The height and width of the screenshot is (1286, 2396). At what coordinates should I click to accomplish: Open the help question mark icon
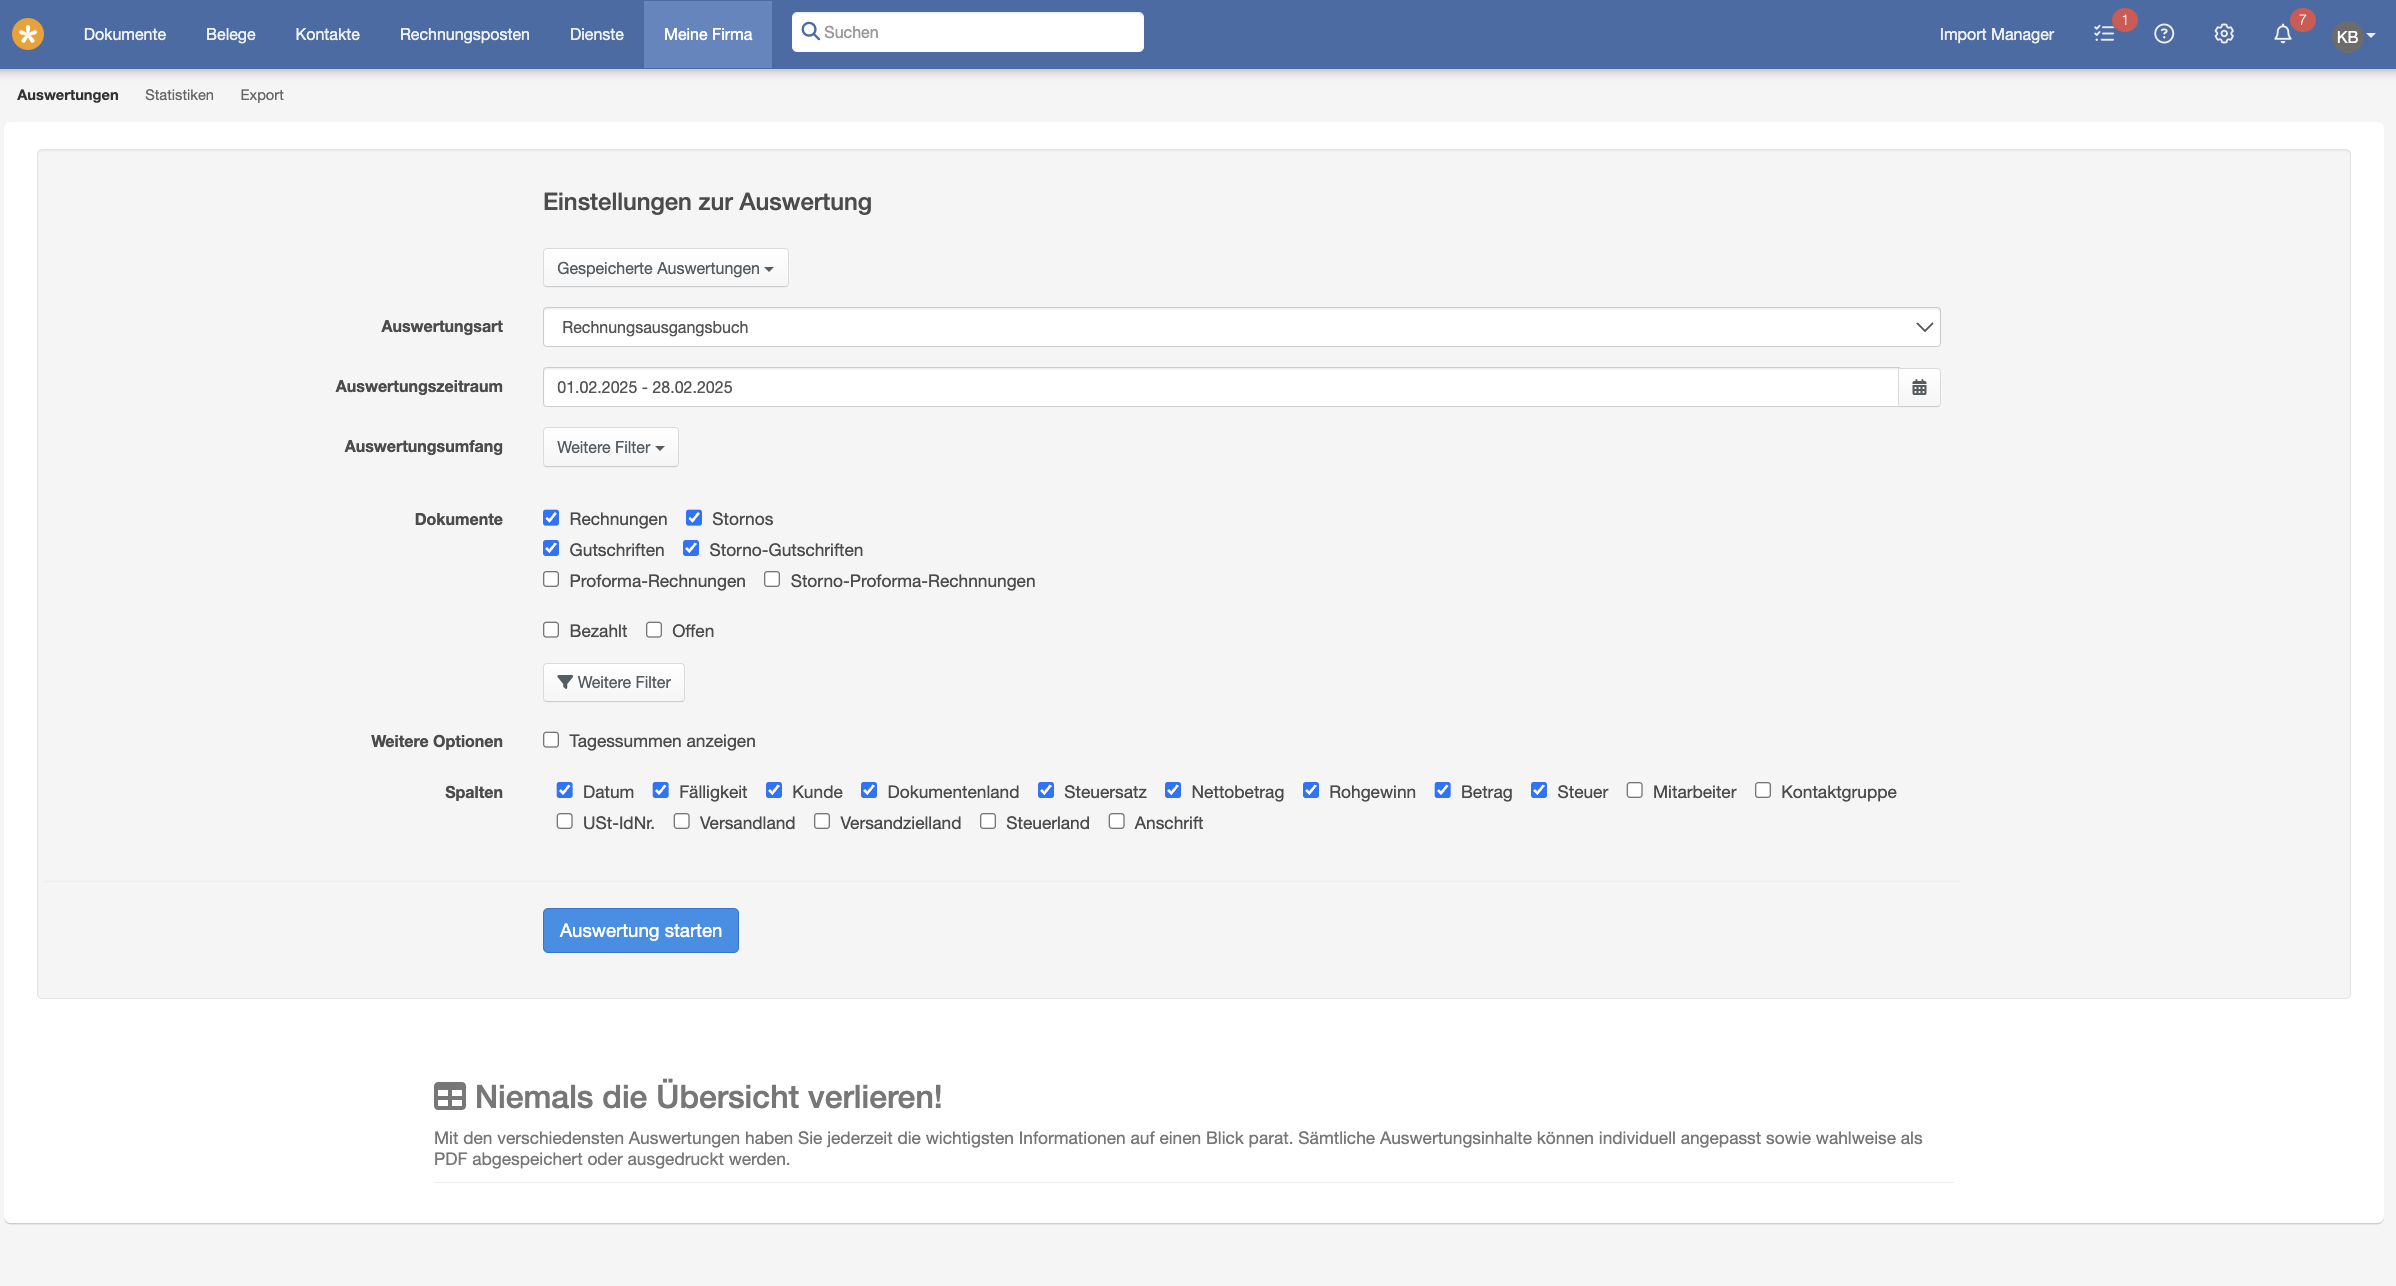click(2164, 34)
